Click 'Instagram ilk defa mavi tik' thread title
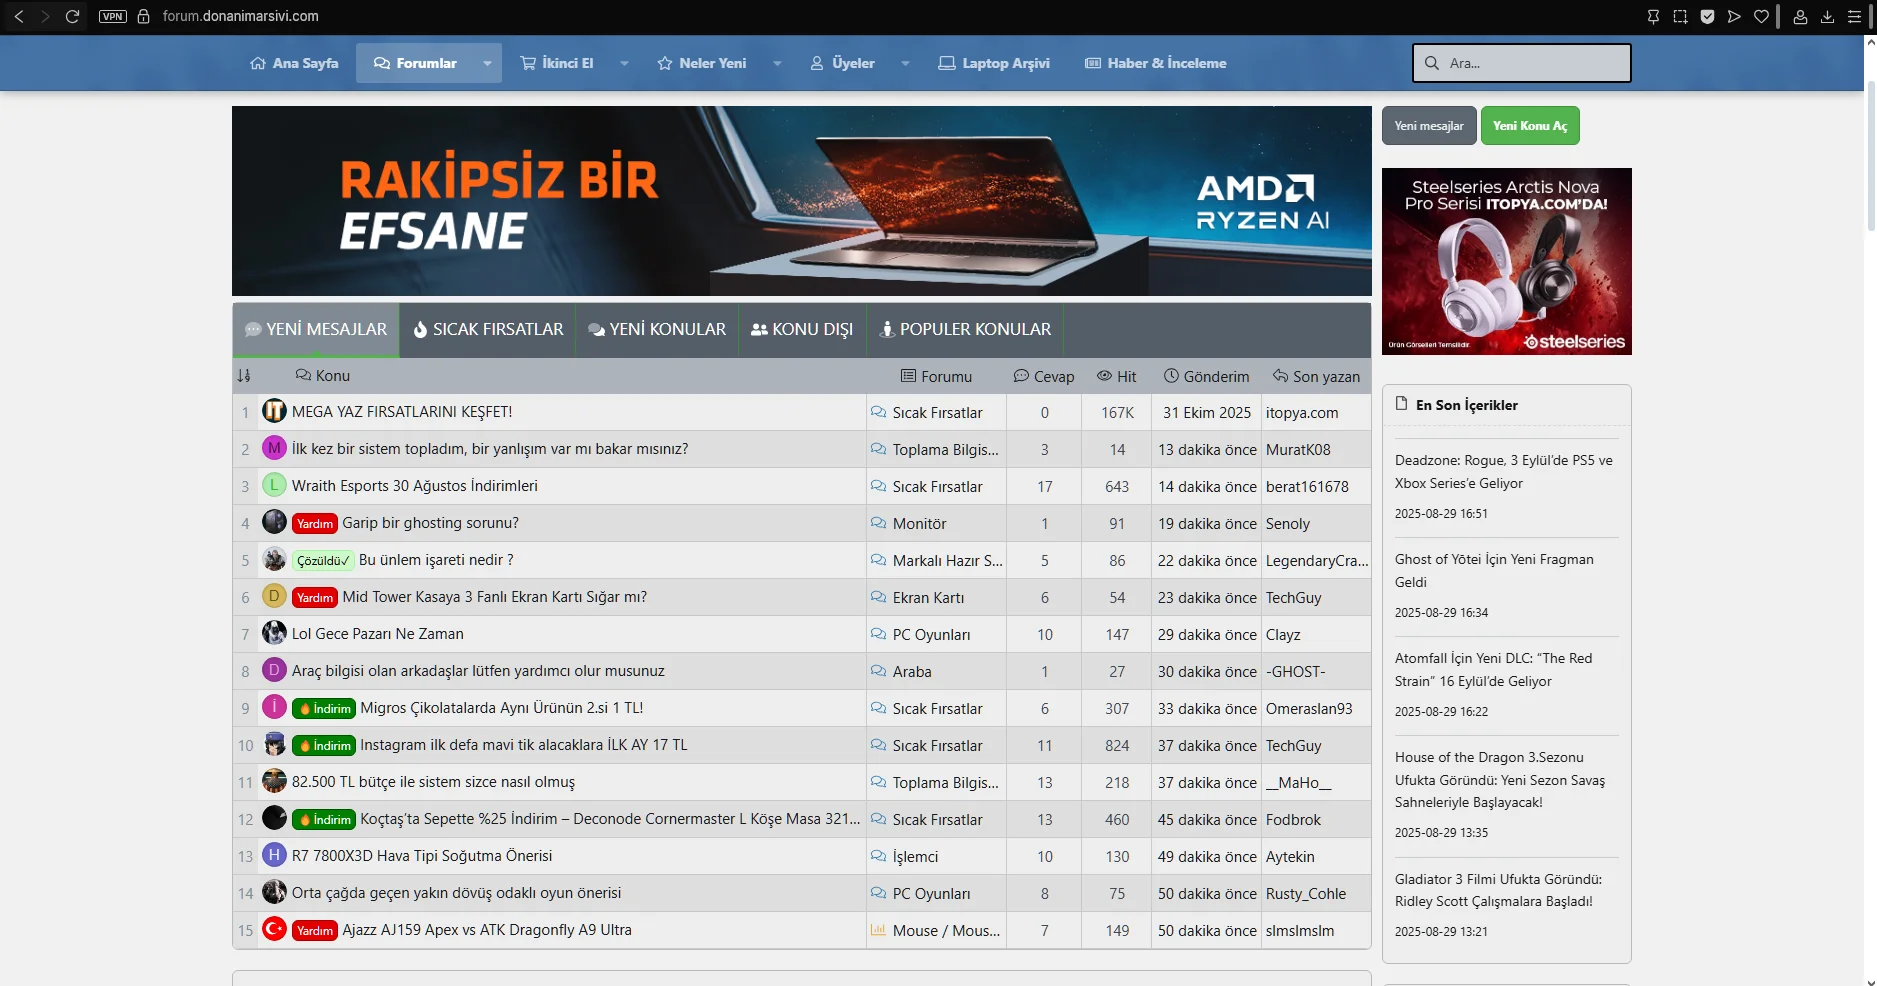This screenshot has height=986, width=1877. (x=524, y=745)
